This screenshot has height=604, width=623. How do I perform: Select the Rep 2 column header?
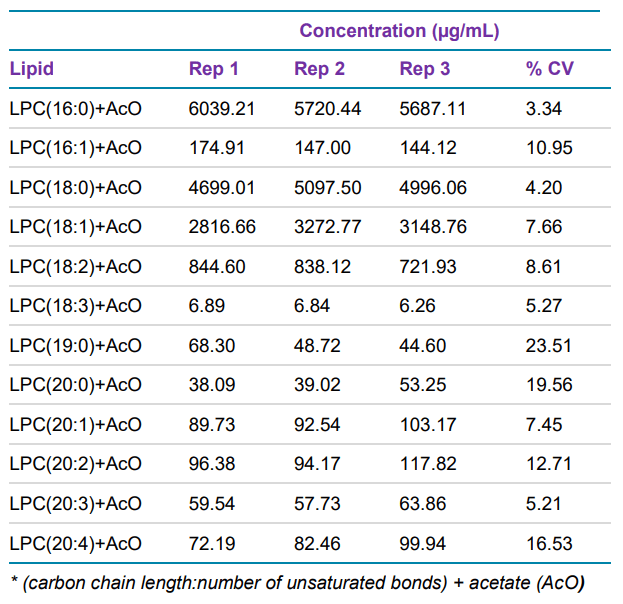[319, 69]
